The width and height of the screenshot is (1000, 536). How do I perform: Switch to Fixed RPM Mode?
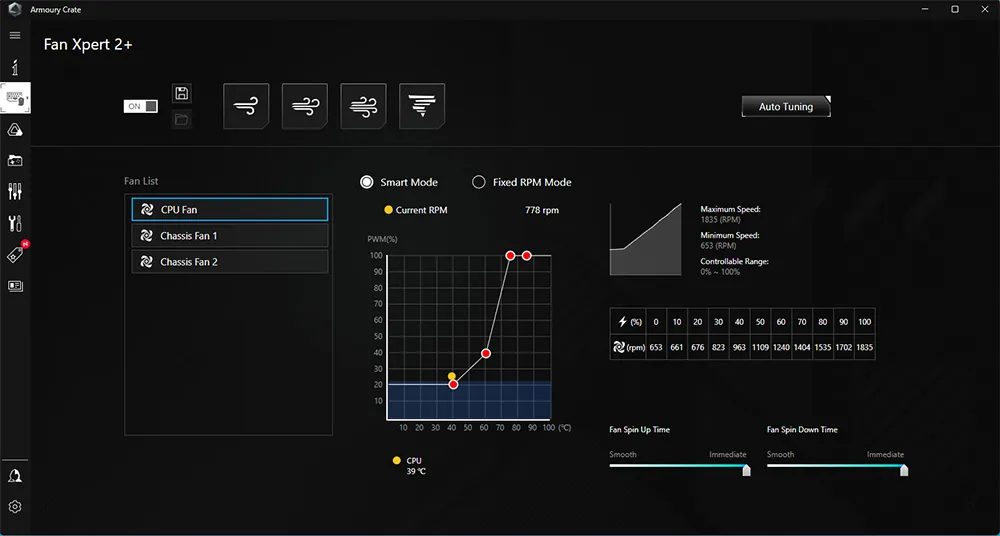(x=479, y=182)
